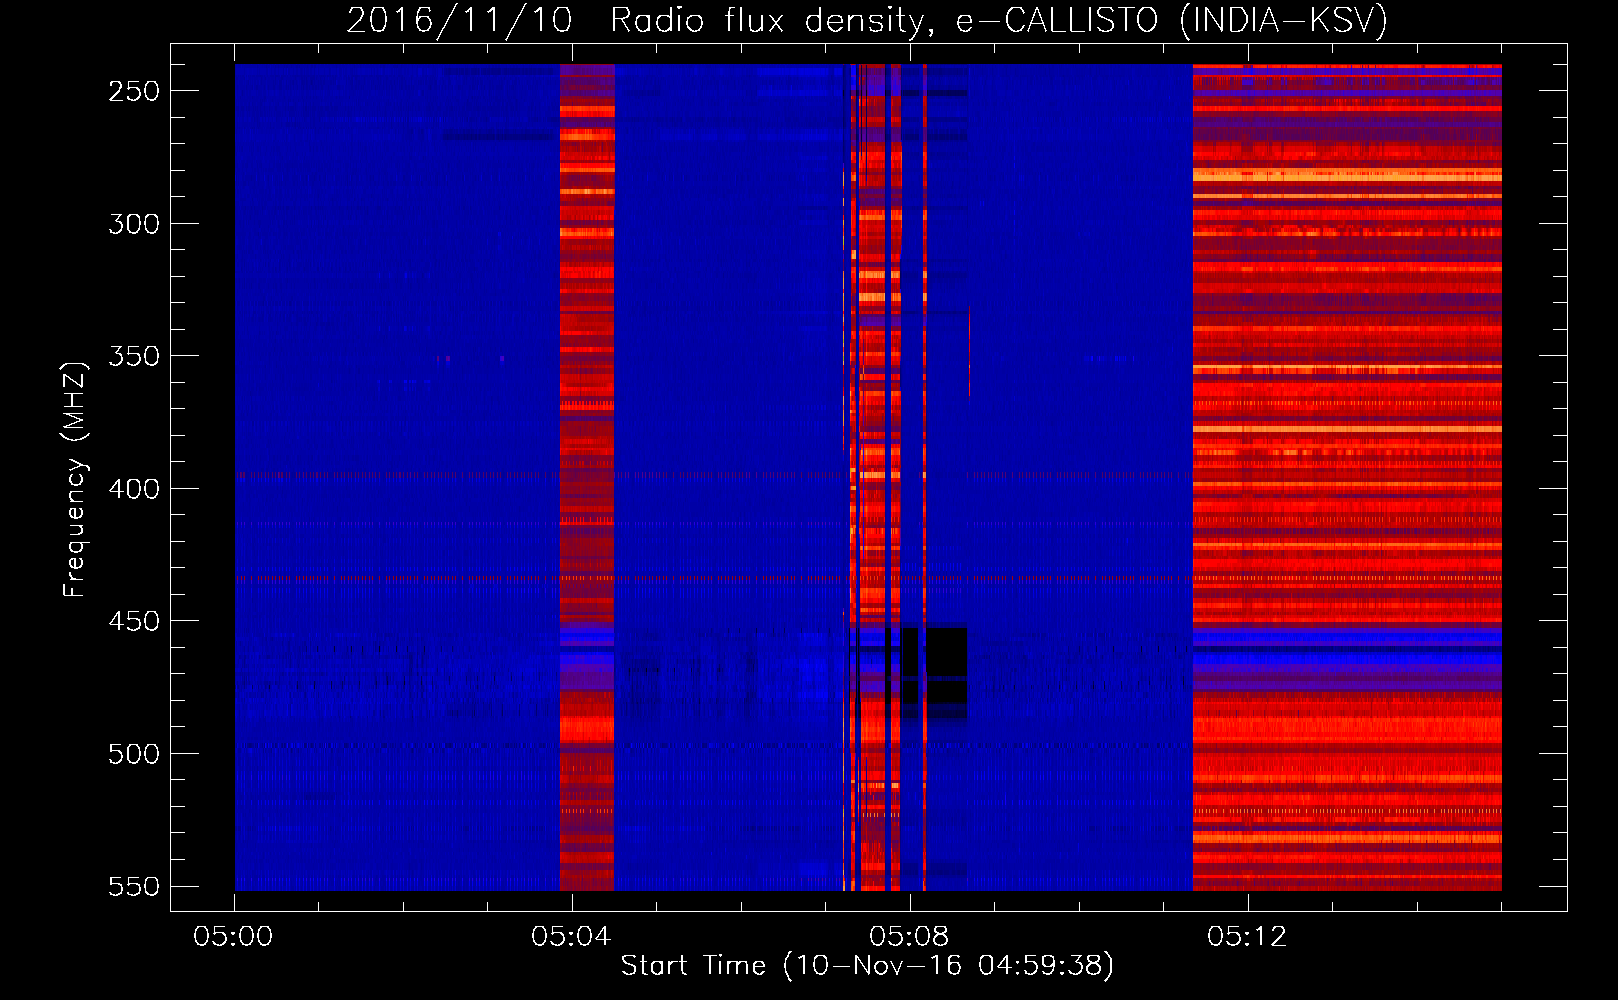1618x1000 pixels.
Task: Click the plot title '2016/11/10 Radio flux density, e-CALLISTO (INDIA-KSV)'
Action: tap(867, 20)
